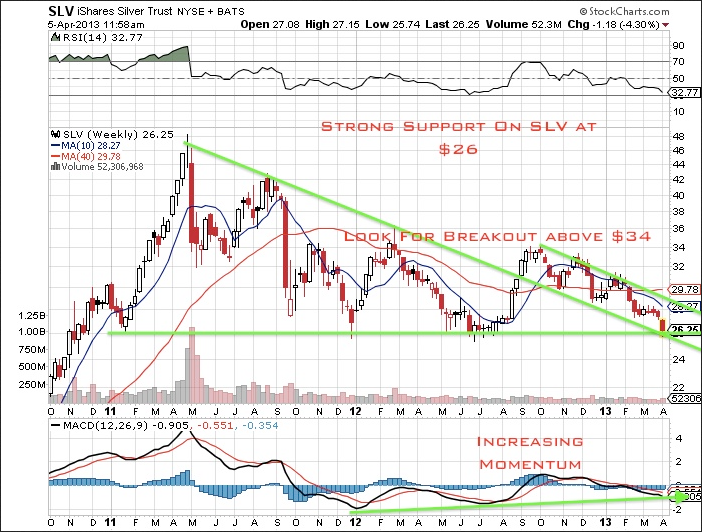Click the 29.78 price tag on right axis

[x=685, y=290]
